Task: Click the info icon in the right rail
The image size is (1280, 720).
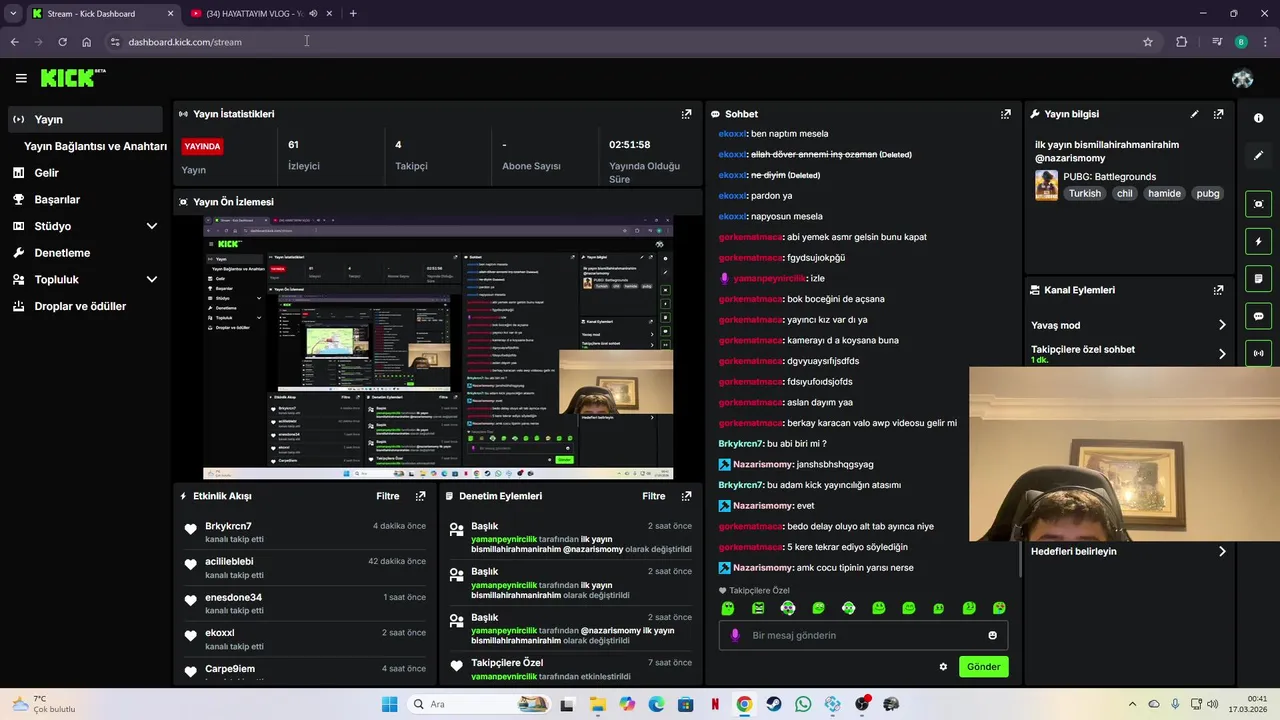Action: pyautogui.click(x=1258, y=118)
